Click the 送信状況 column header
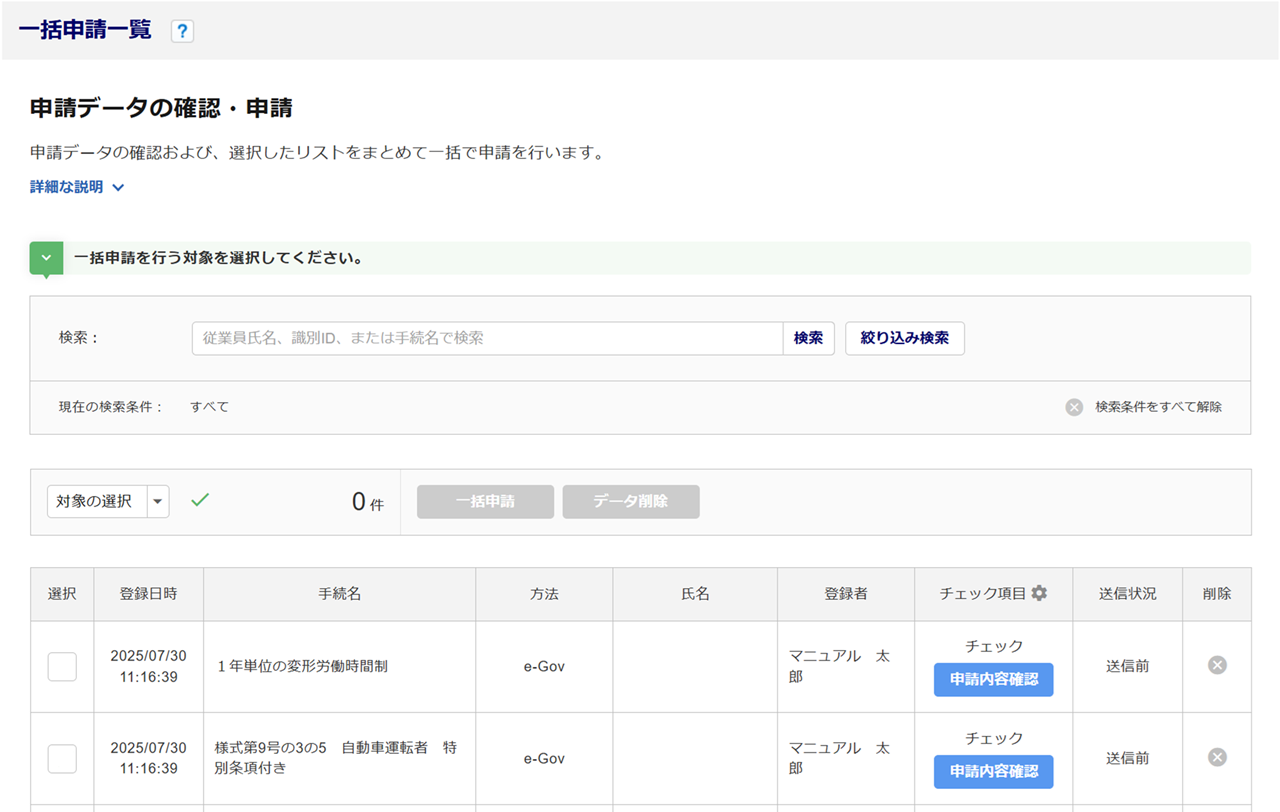Image resolution: width=1280 pixels, height=812 pixels. (x=1128, y=594)
